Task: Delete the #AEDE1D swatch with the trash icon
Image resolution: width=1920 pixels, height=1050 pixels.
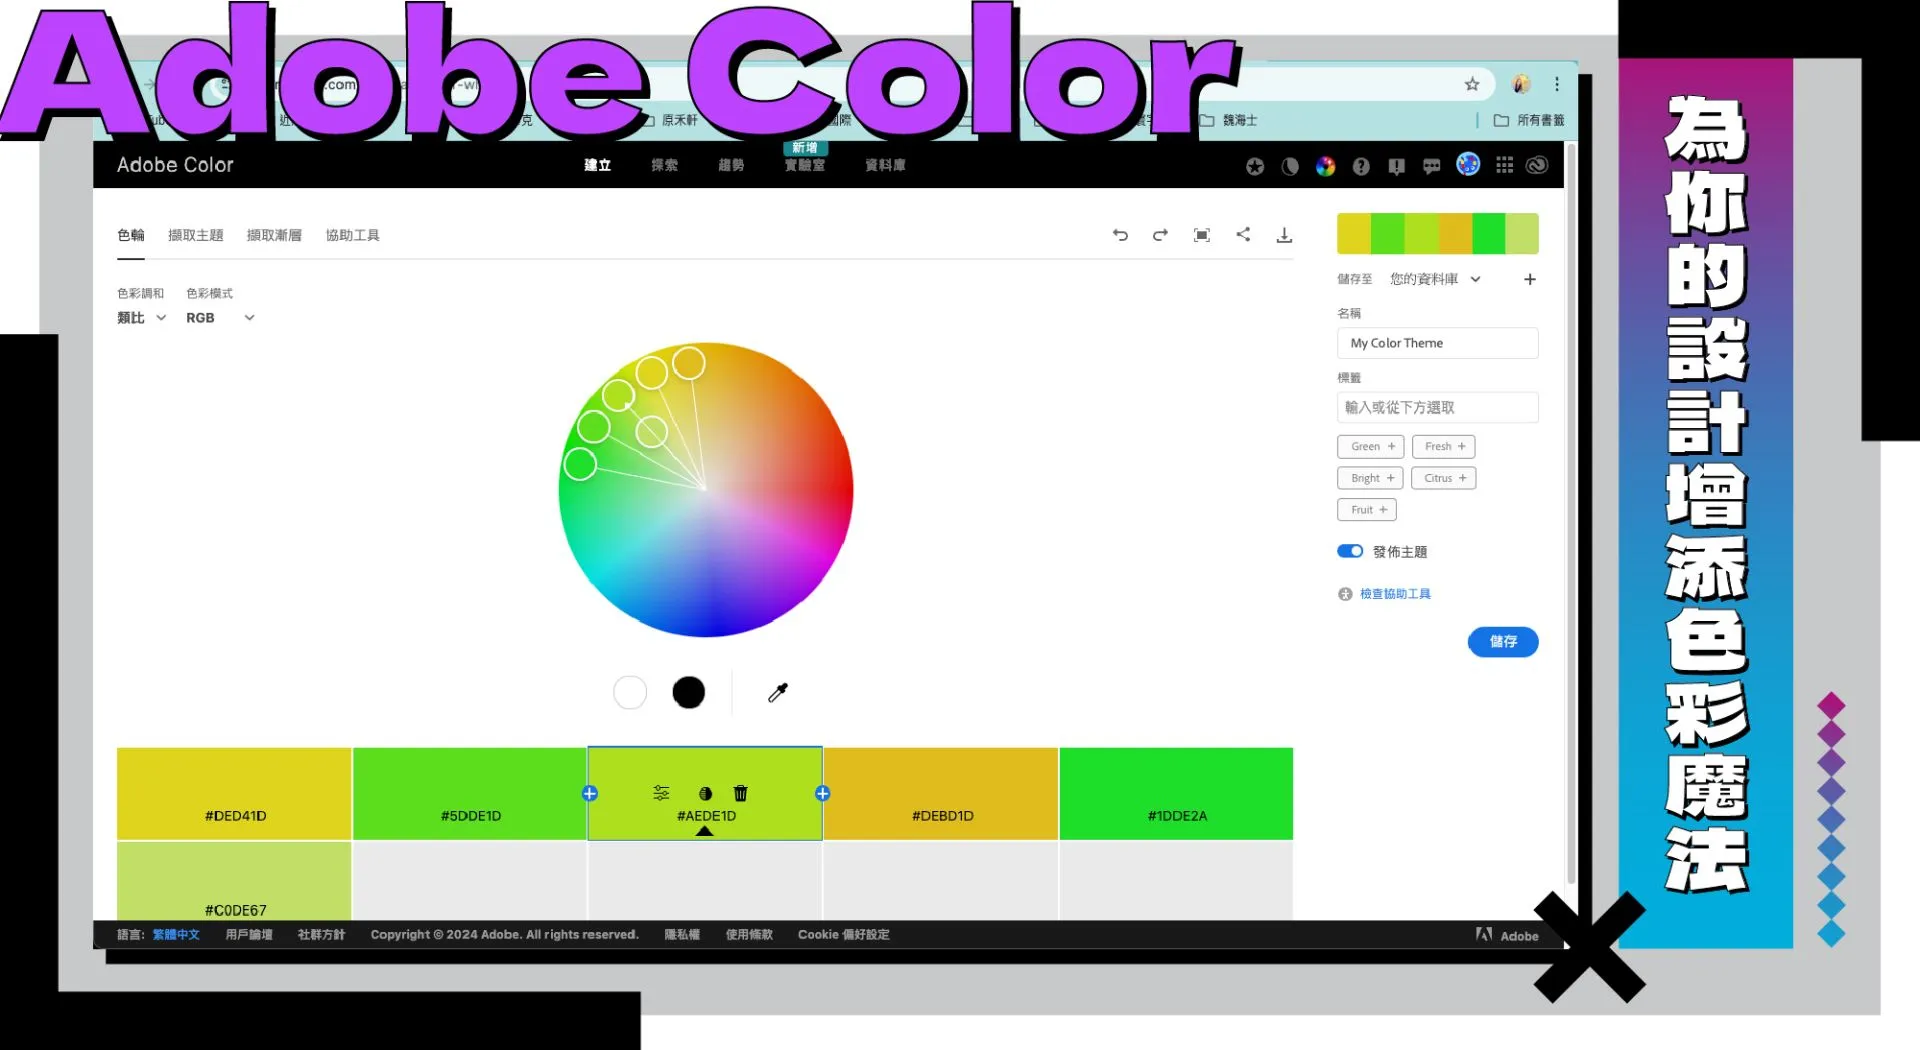Action: (741, 793)
